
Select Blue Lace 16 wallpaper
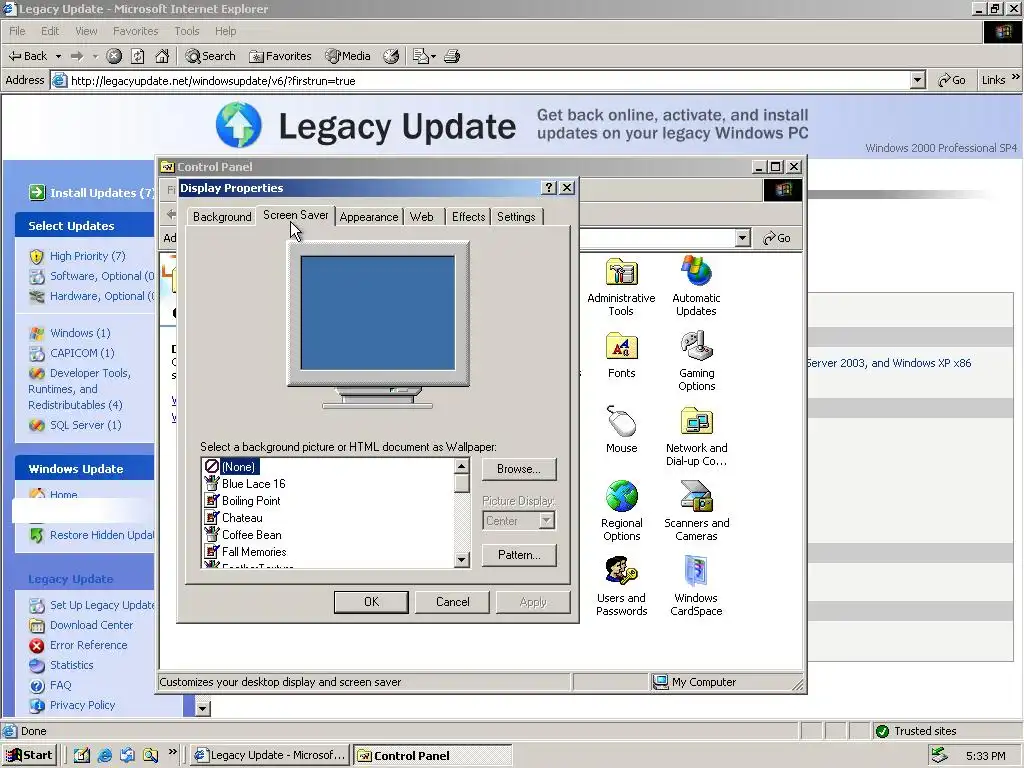(253, 484)
